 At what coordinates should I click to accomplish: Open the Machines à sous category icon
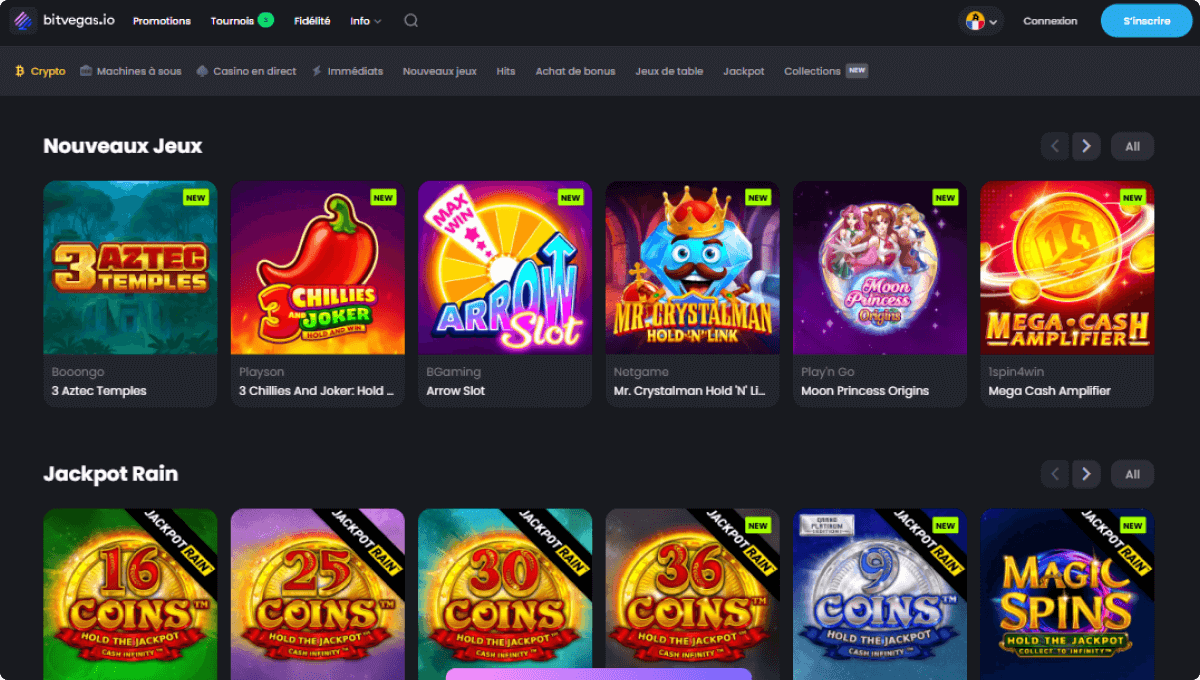[87, 71]
